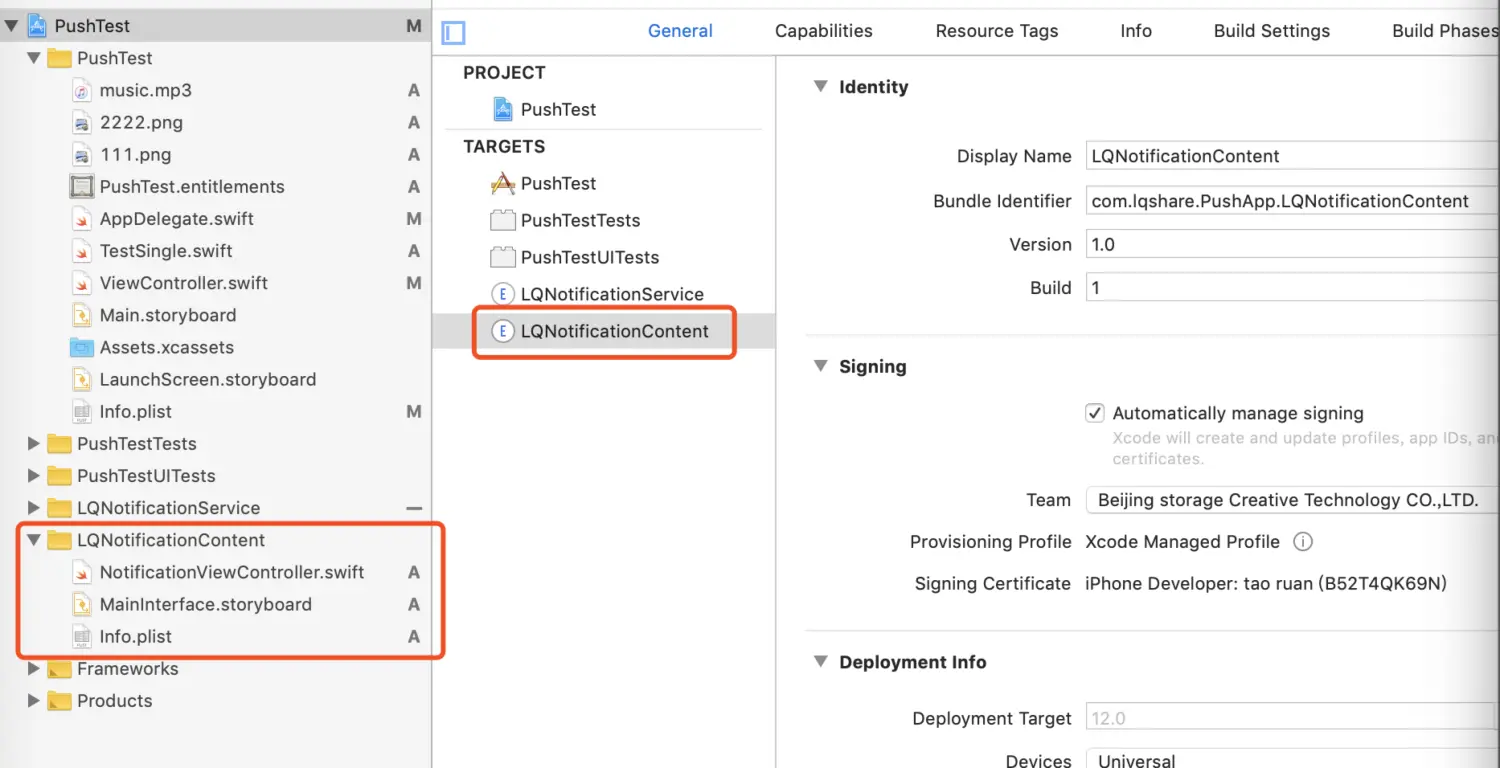Viewport: 1500px width, 768px height.
Task: Expand the Products group
Action: pos(34,701)
